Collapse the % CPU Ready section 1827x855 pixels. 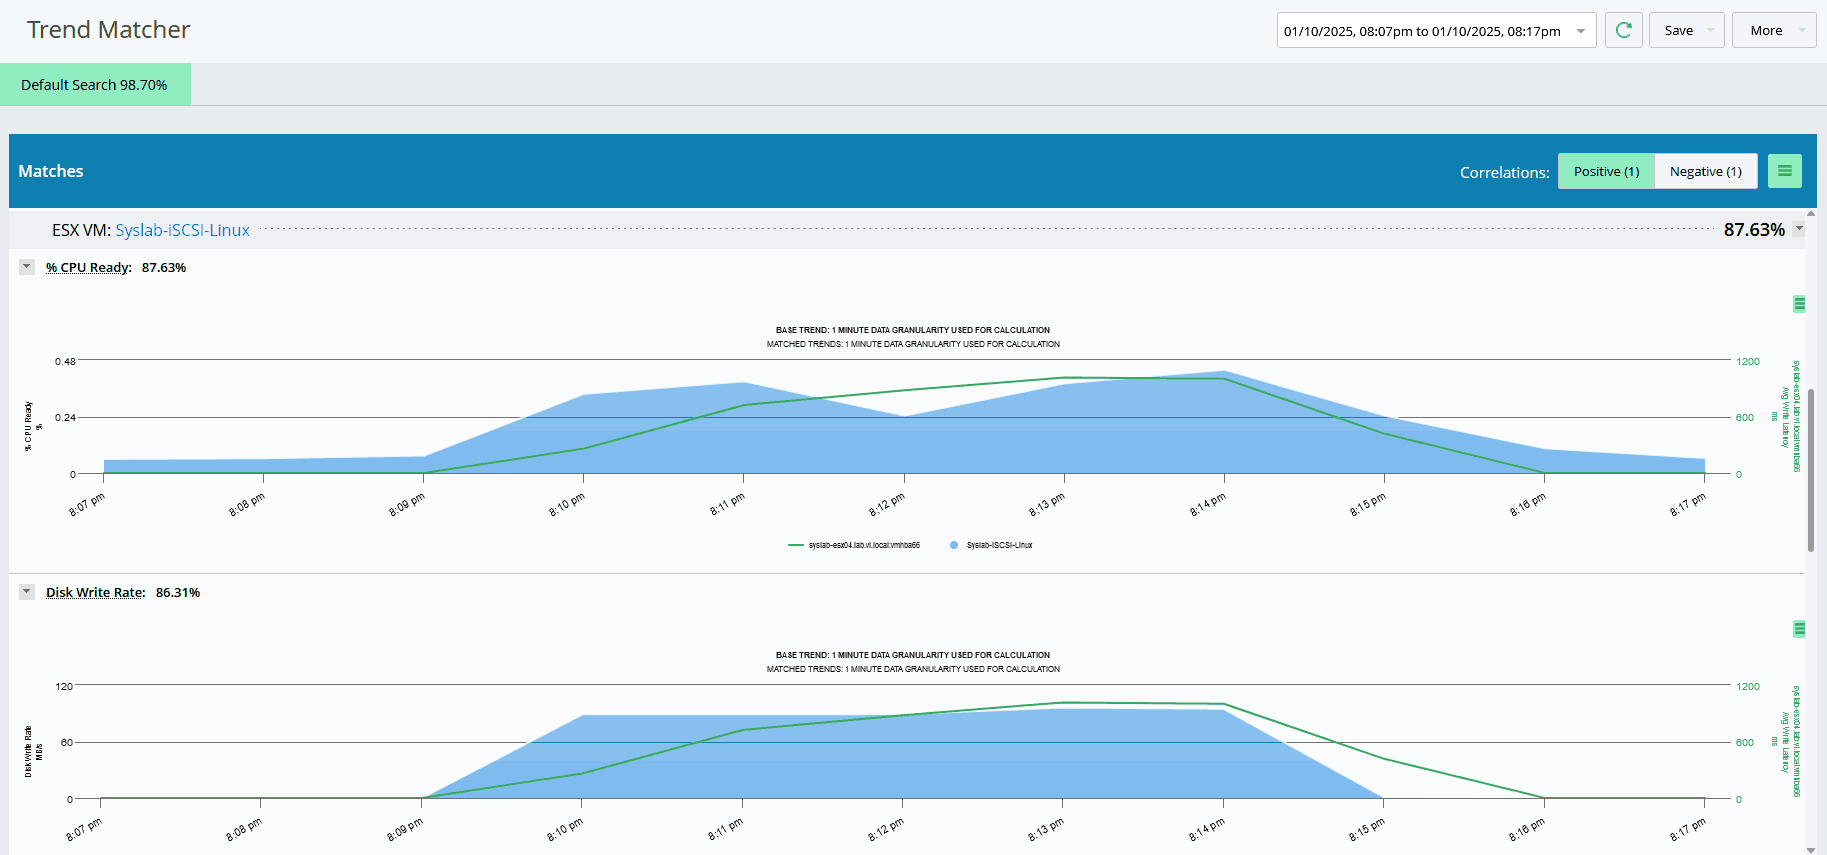[x=27, y=267]
